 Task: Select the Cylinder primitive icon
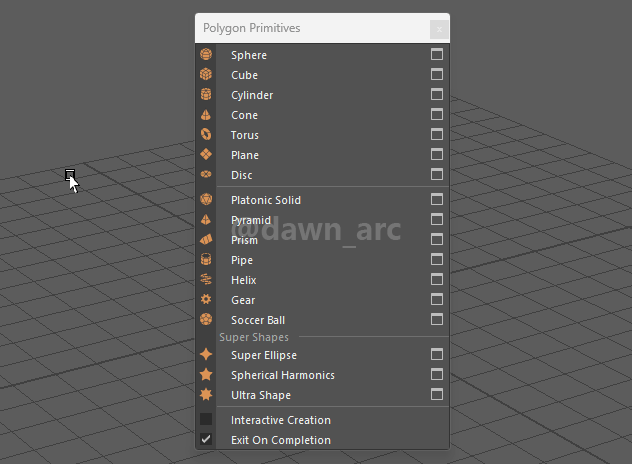click(x=206, y=95)
